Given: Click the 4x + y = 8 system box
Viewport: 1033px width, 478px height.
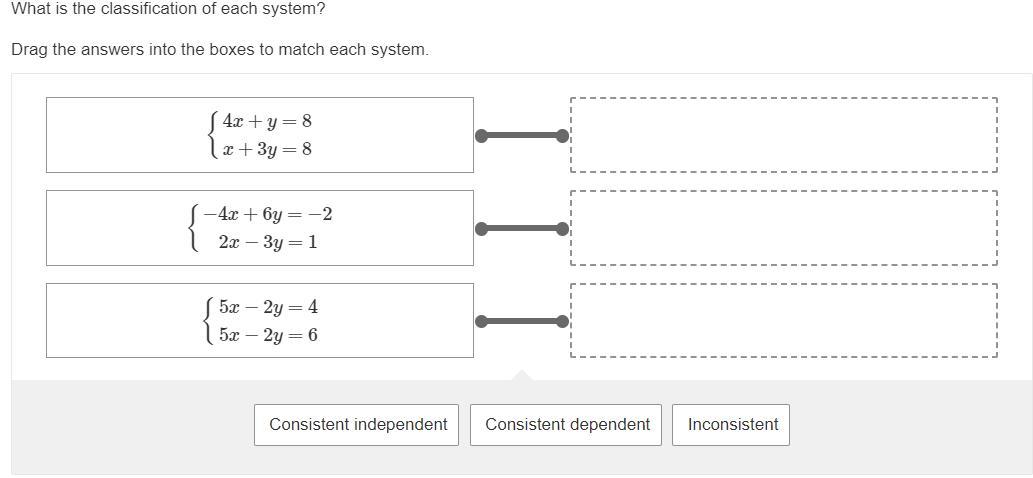Looking at the screenshot, I should point(260,135).
